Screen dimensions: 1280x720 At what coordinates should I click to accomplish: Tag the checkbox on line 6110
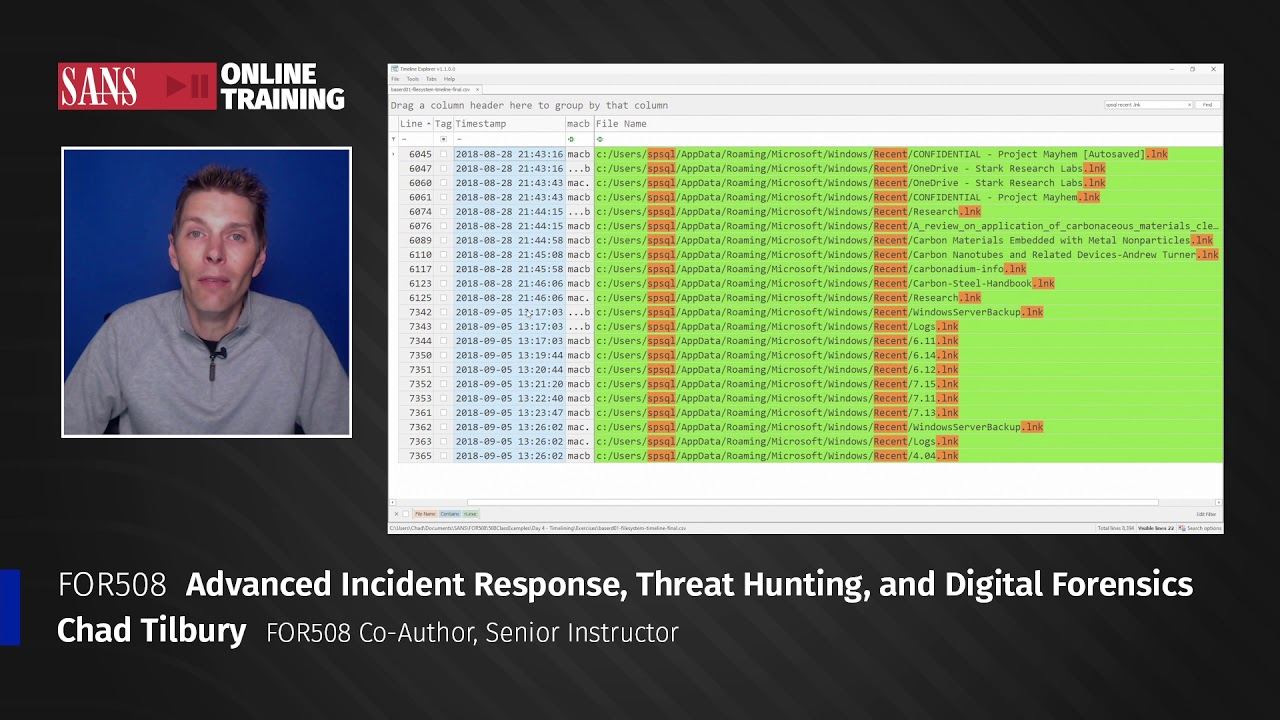pos(444,255)
